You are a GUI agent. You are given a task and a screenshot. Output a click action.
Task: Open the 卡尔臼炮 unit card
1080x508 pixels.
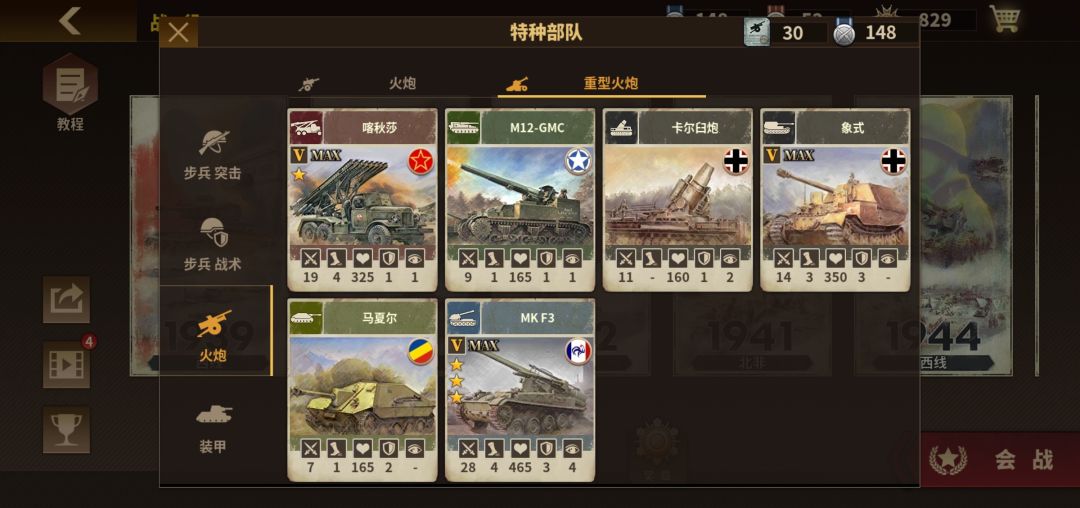tap(678, 200)
